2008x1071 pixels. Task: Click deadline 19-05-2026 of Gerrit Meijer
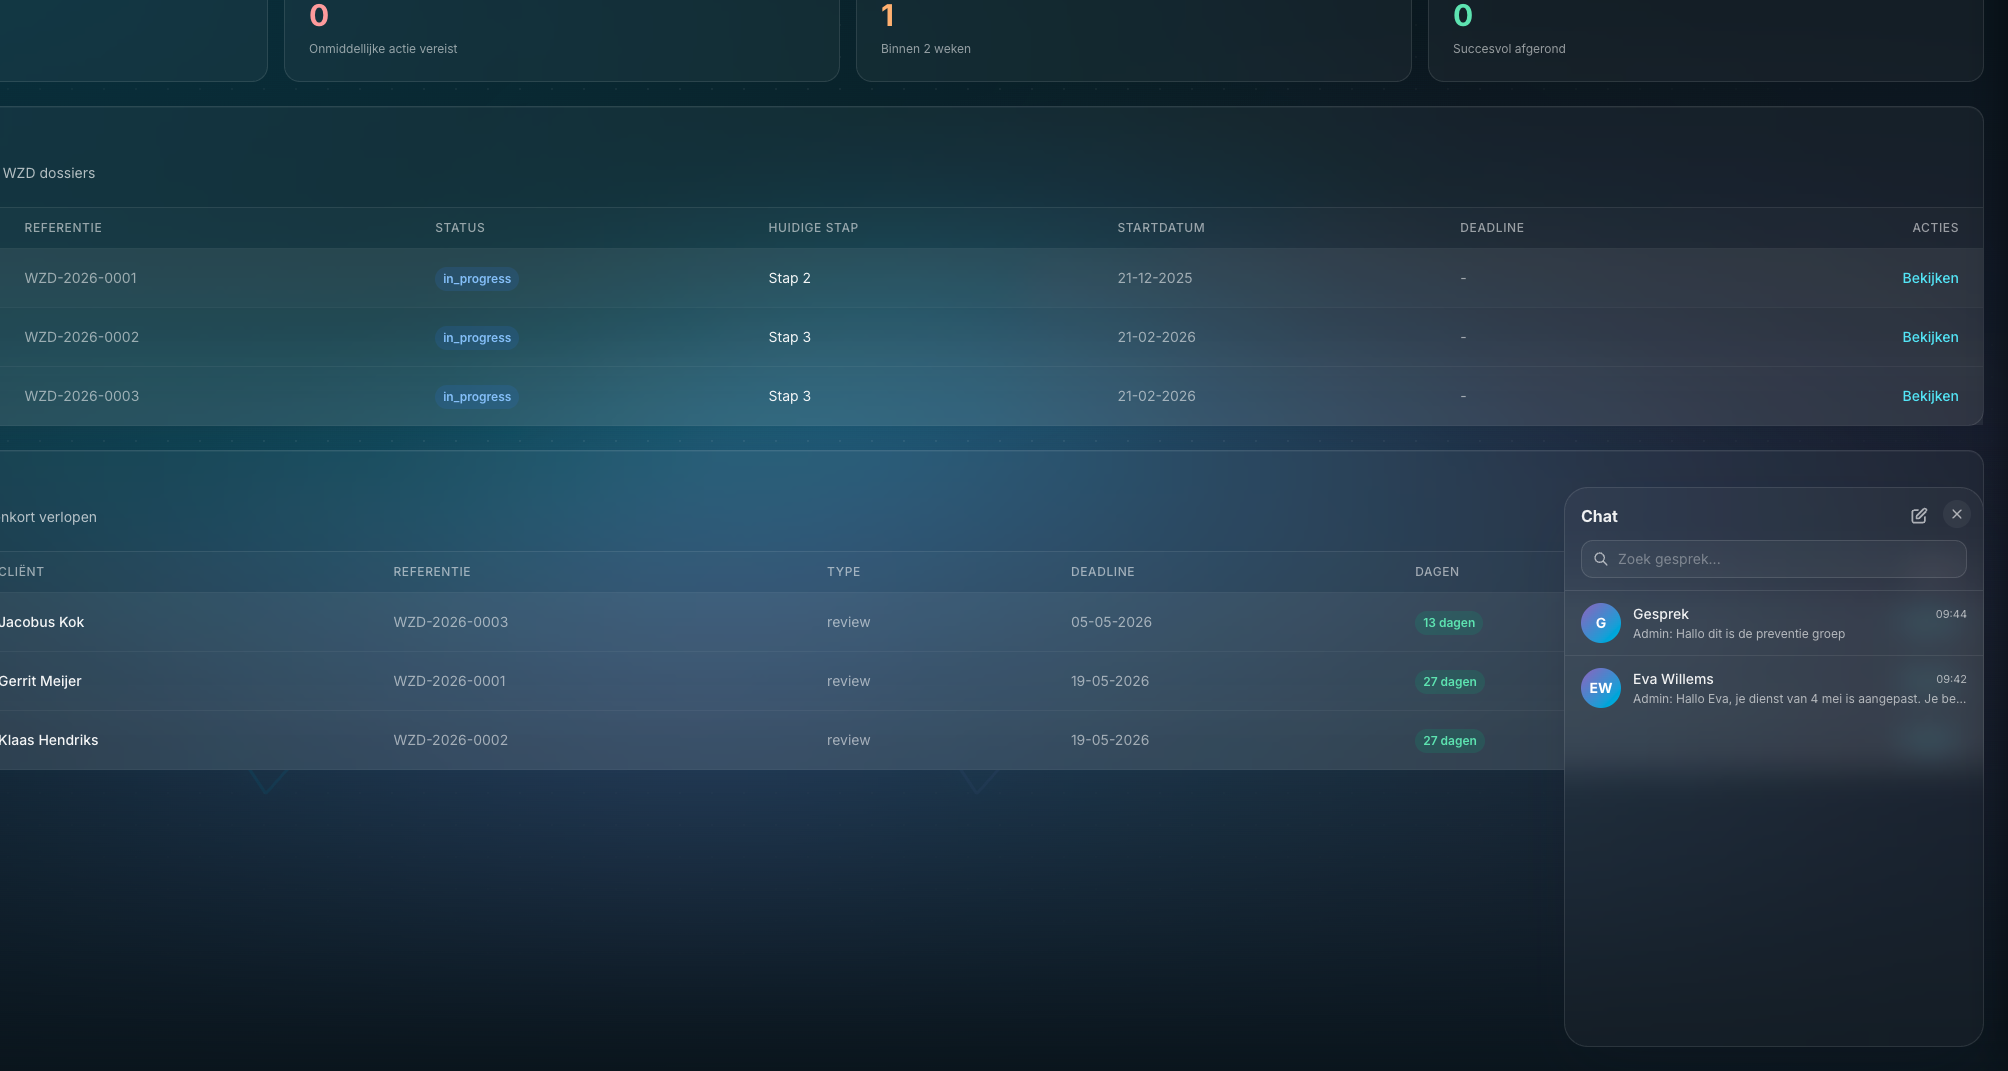pyautogui.click(x=1110, y=681)
